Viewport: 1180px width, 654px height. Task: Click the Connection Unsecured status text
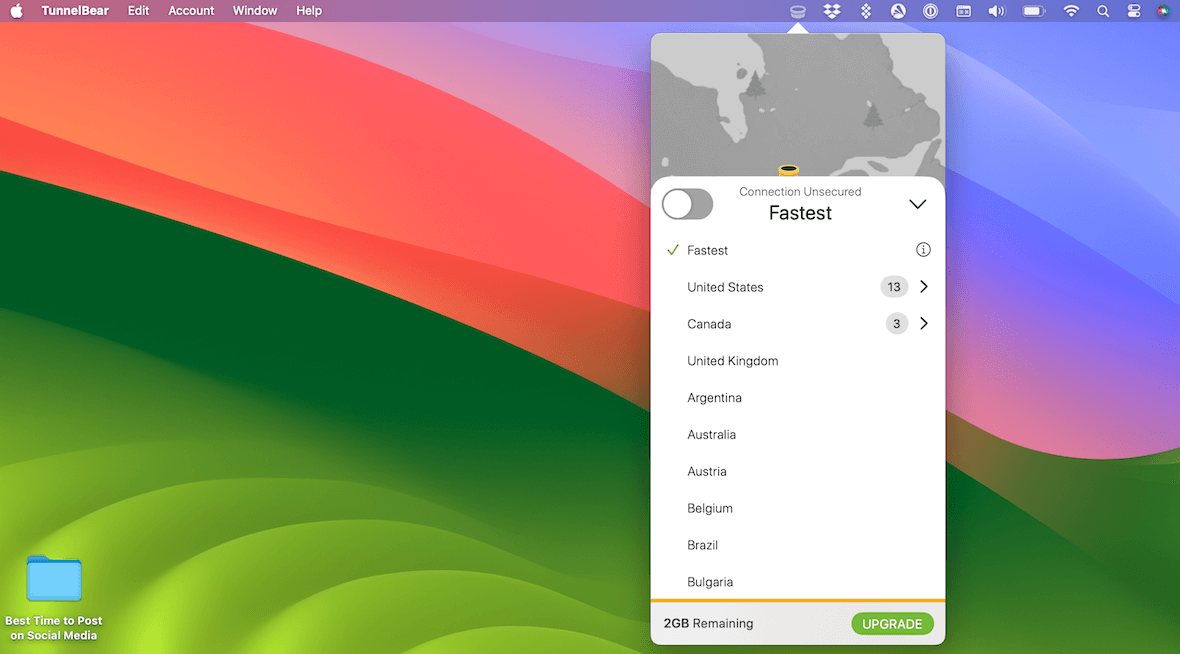coord(800,192)
